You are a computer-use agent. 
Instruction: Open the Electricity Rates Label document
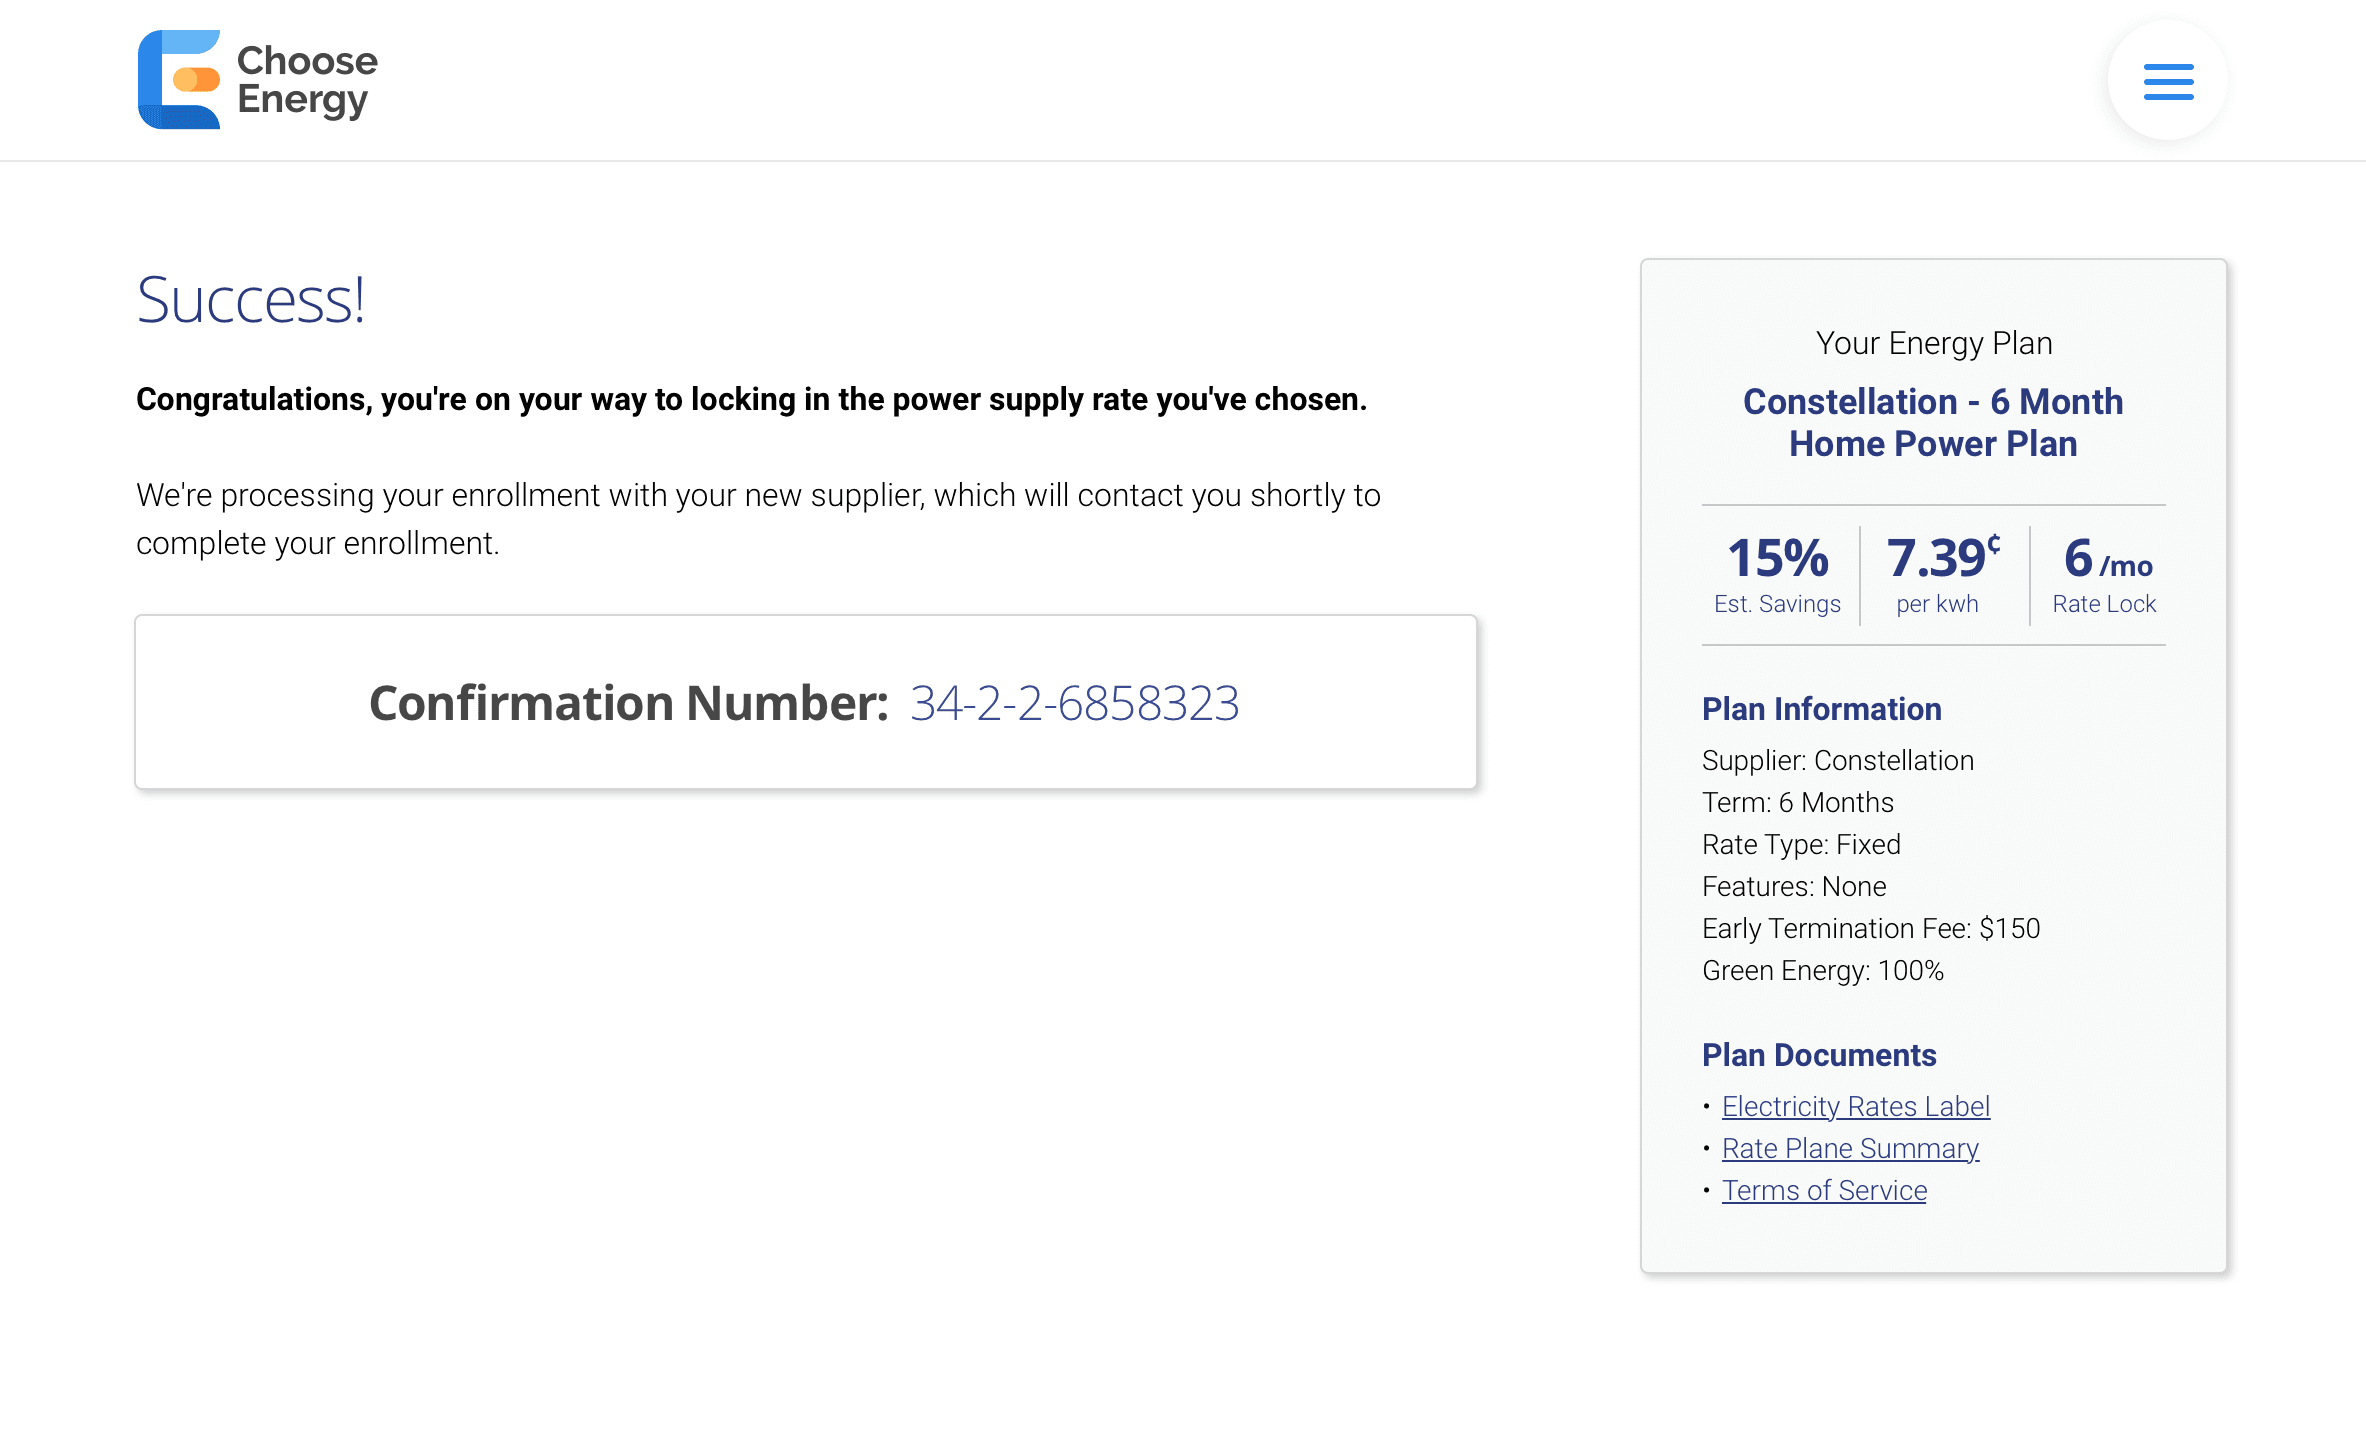pos(1856,1106)
